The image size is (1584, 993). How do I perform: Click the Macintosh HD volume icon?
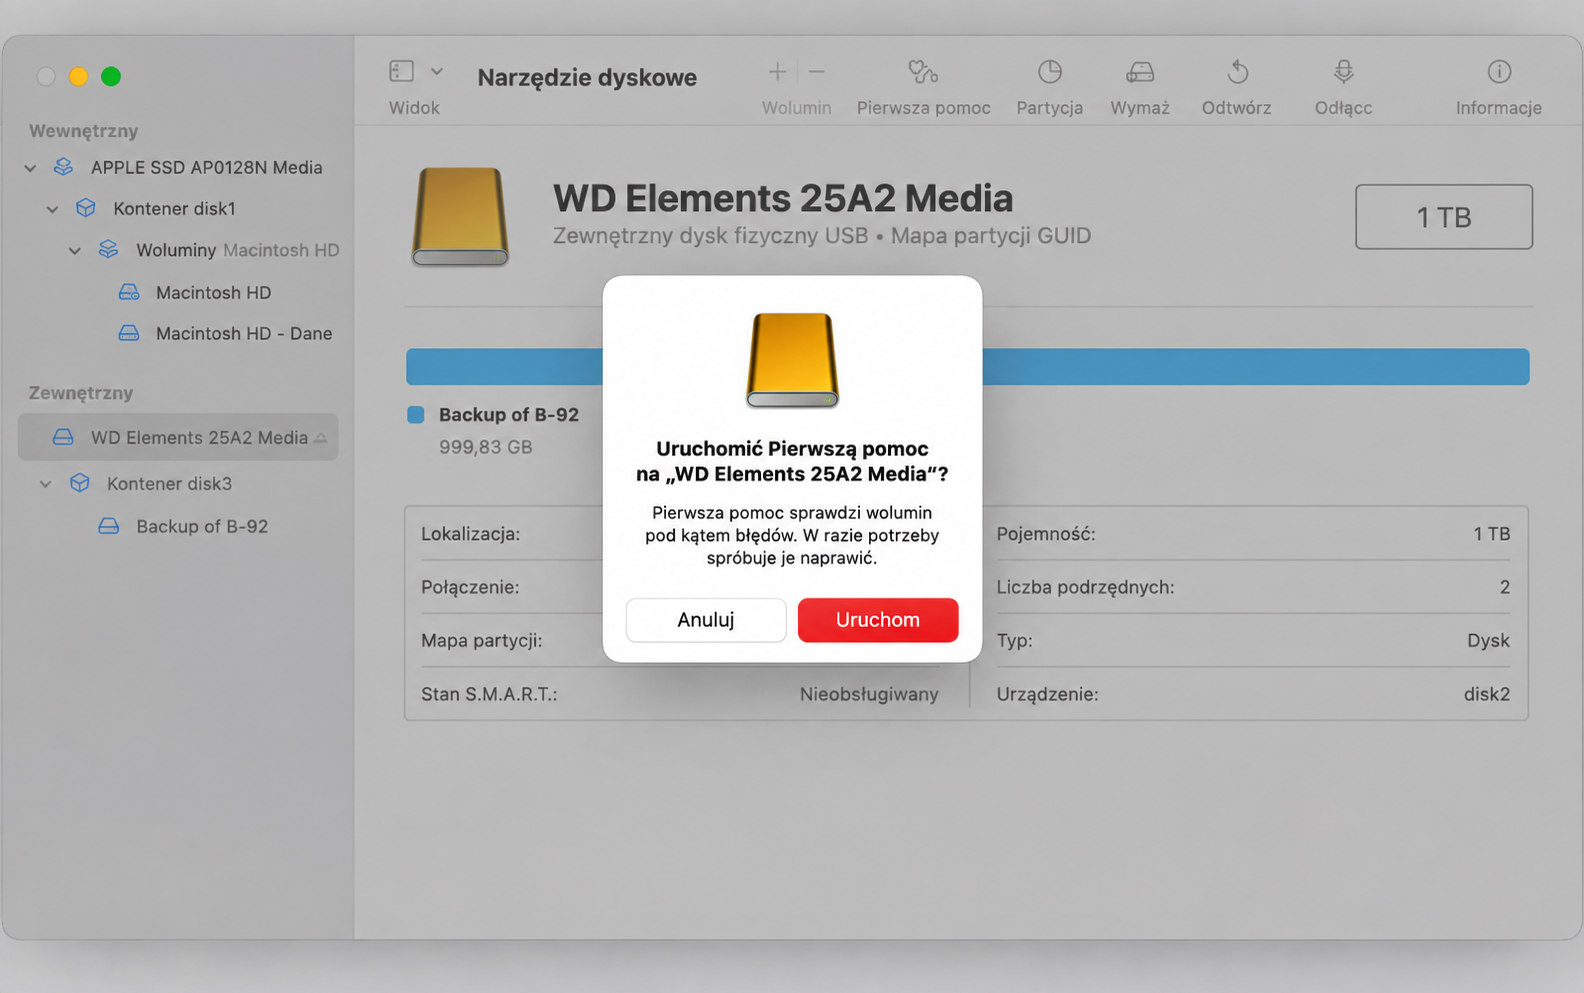coord(129,292)
